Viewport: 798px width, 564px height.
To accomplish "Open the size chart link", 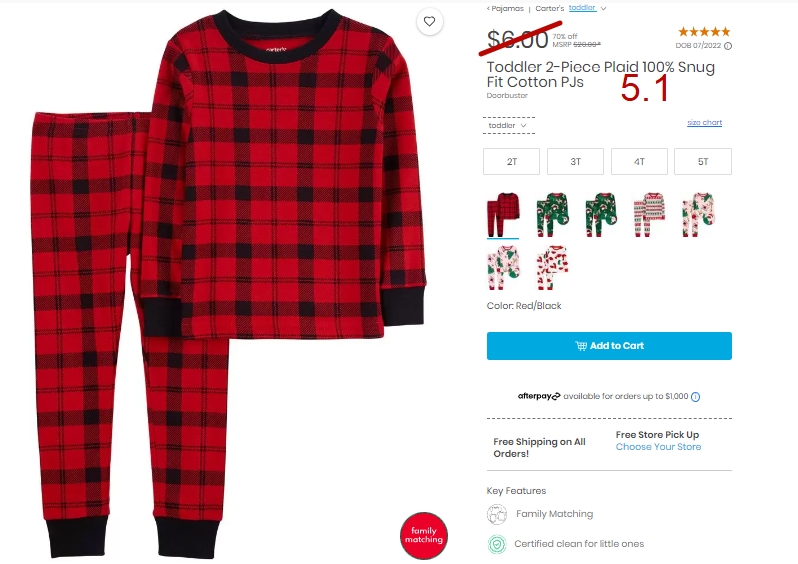I will pyautogui.click(x=704, y=123).
